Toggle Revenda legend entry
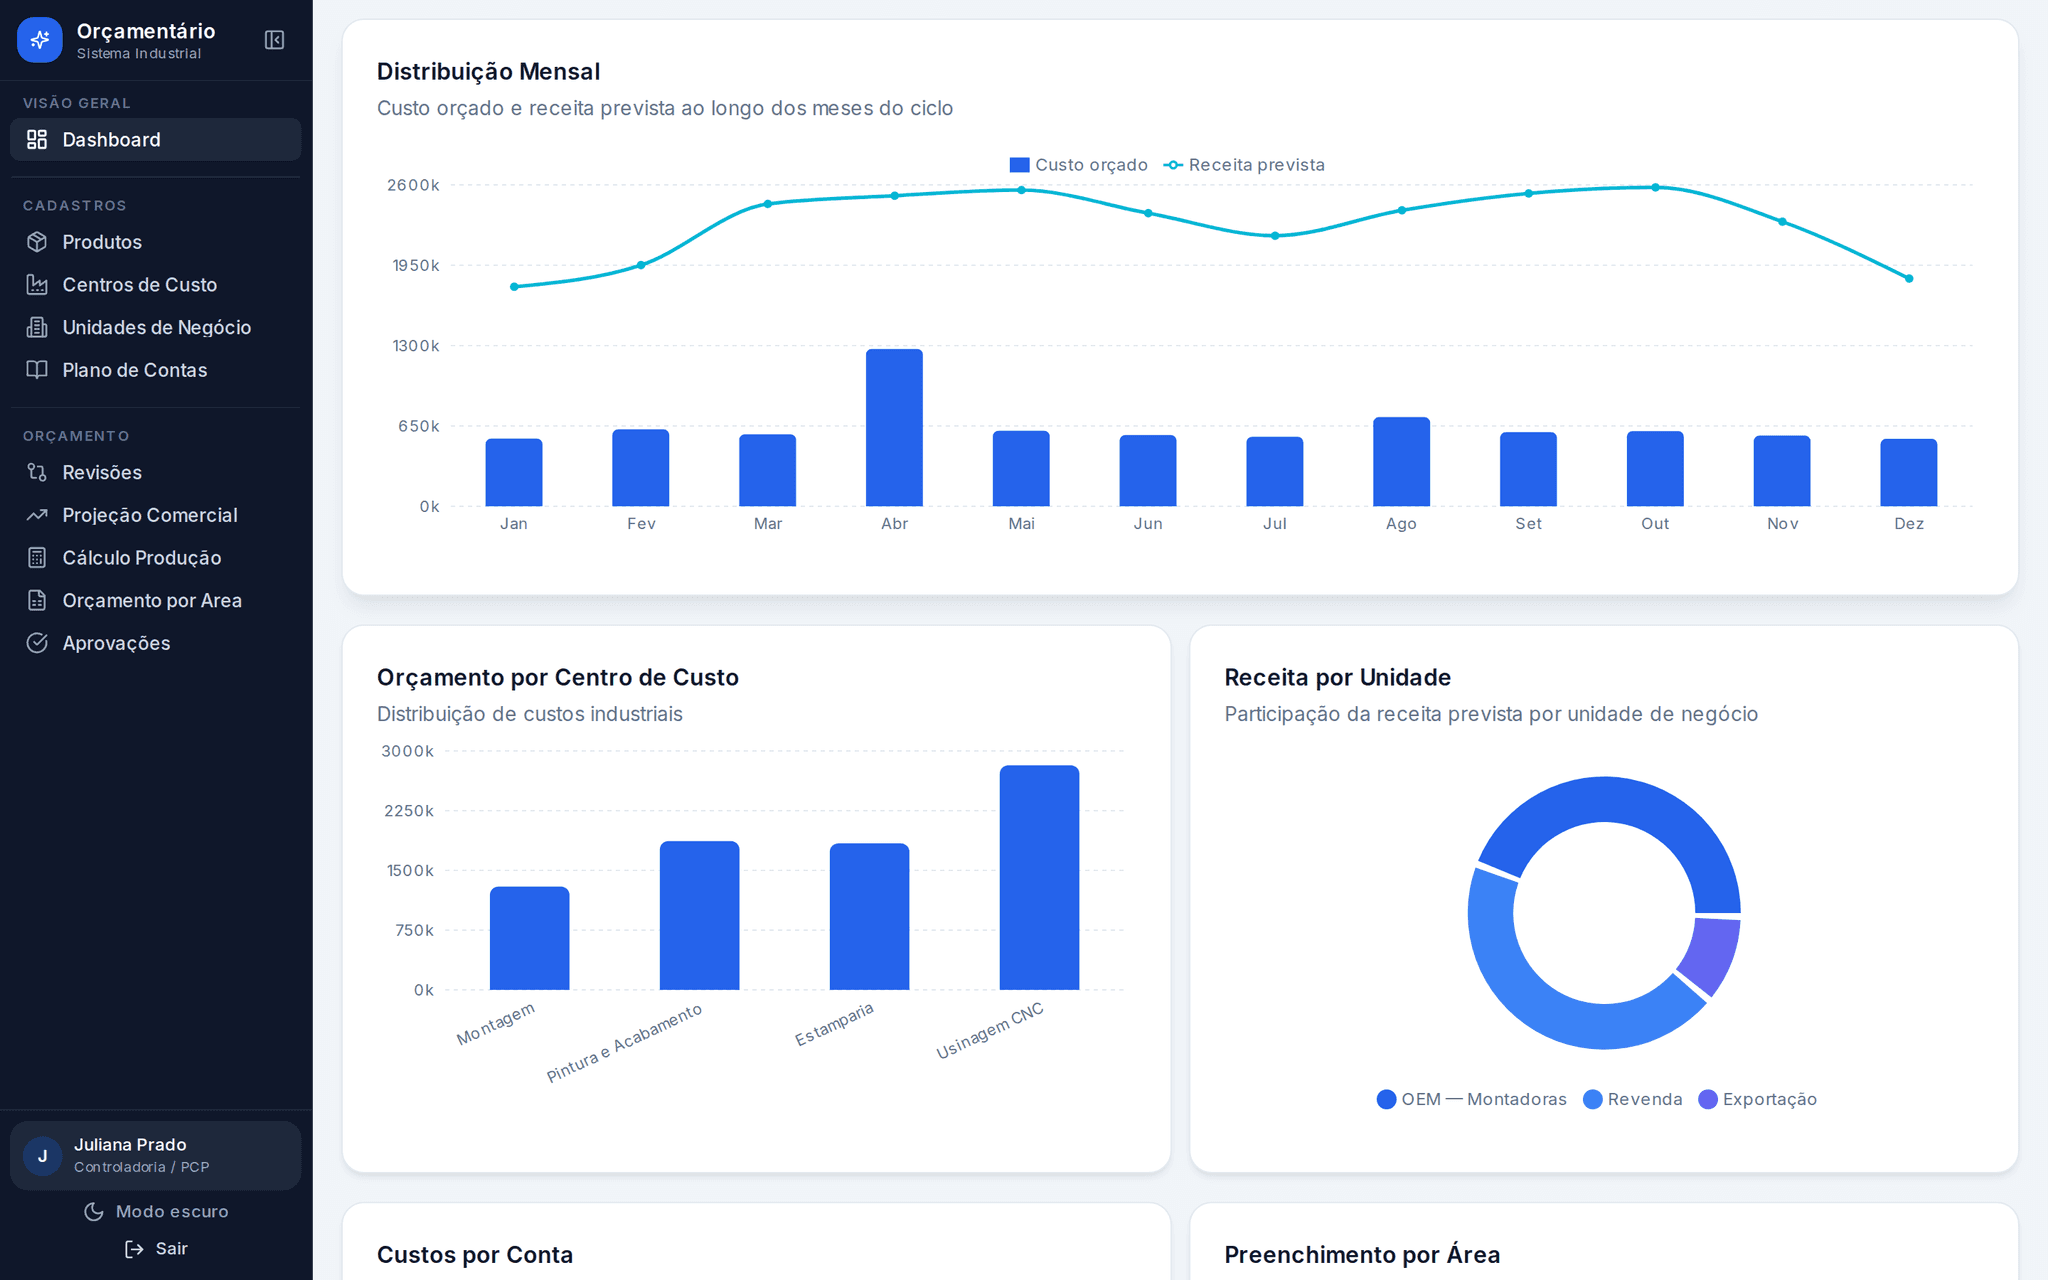Screen dimensions: 2048x1280 1633,1099
